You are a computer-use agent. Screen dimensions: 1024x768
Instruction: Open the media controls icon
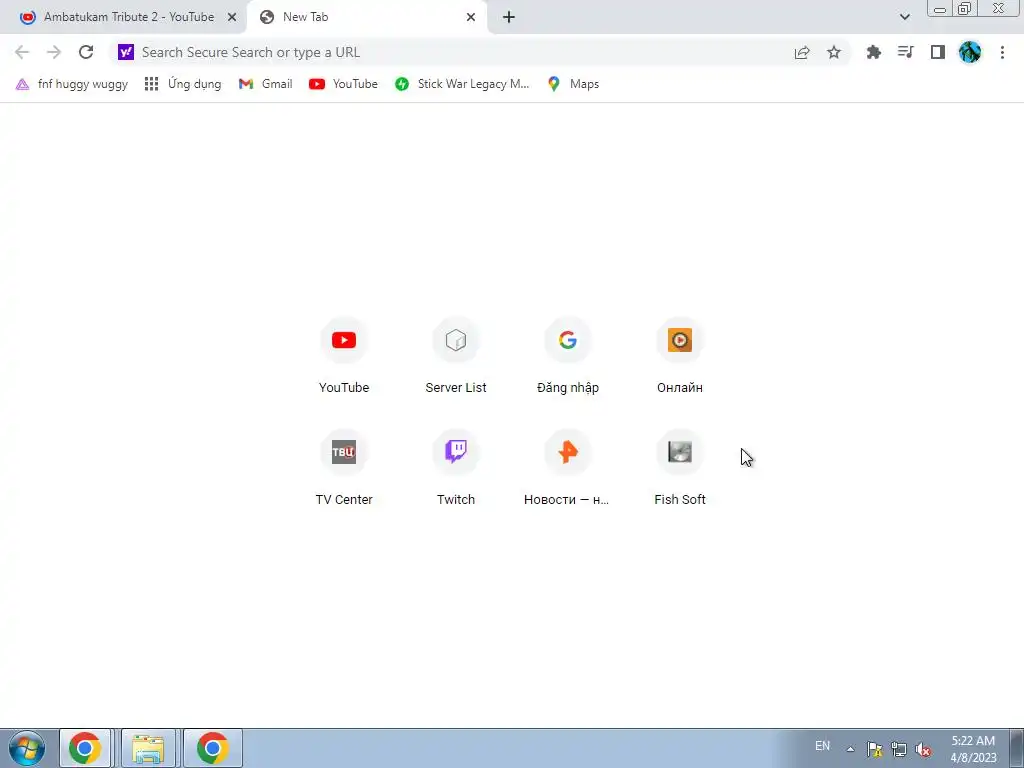(905, 52)
